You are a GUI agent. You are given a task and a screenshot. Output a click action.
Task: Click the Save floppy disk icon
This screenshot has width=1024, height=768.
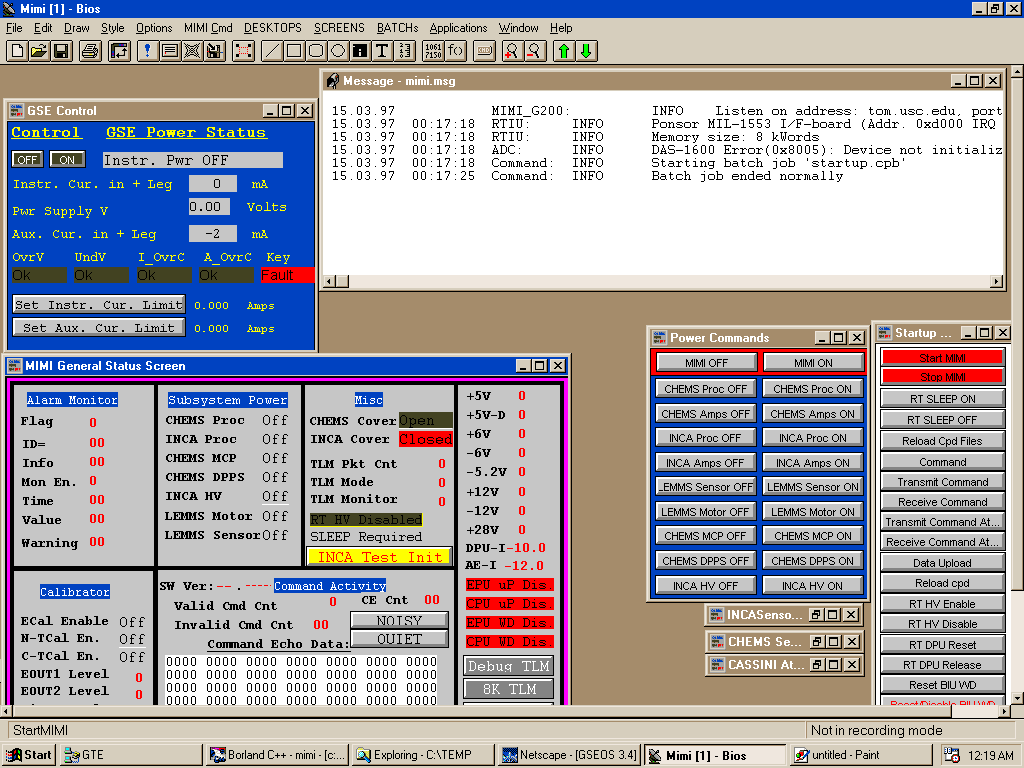(x=61, y=51)
